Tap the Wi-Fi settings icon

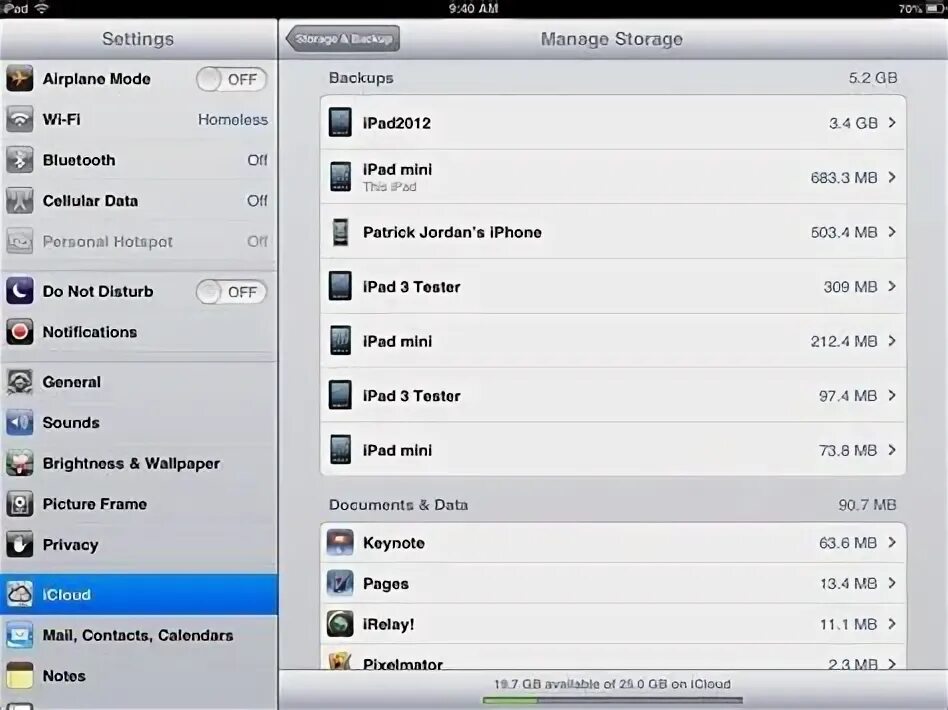click(x=19, y=119)
